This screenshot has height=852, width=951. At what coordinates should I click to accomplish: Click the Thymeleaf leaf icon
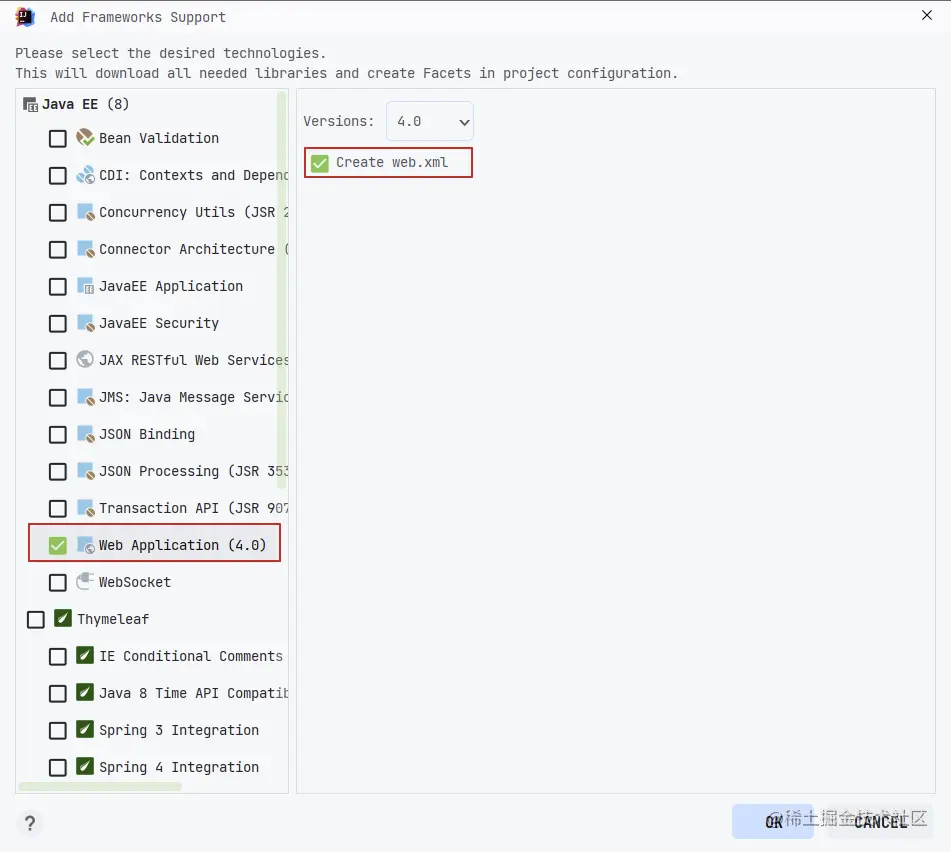pyautogui.click(x=63, y=619)
